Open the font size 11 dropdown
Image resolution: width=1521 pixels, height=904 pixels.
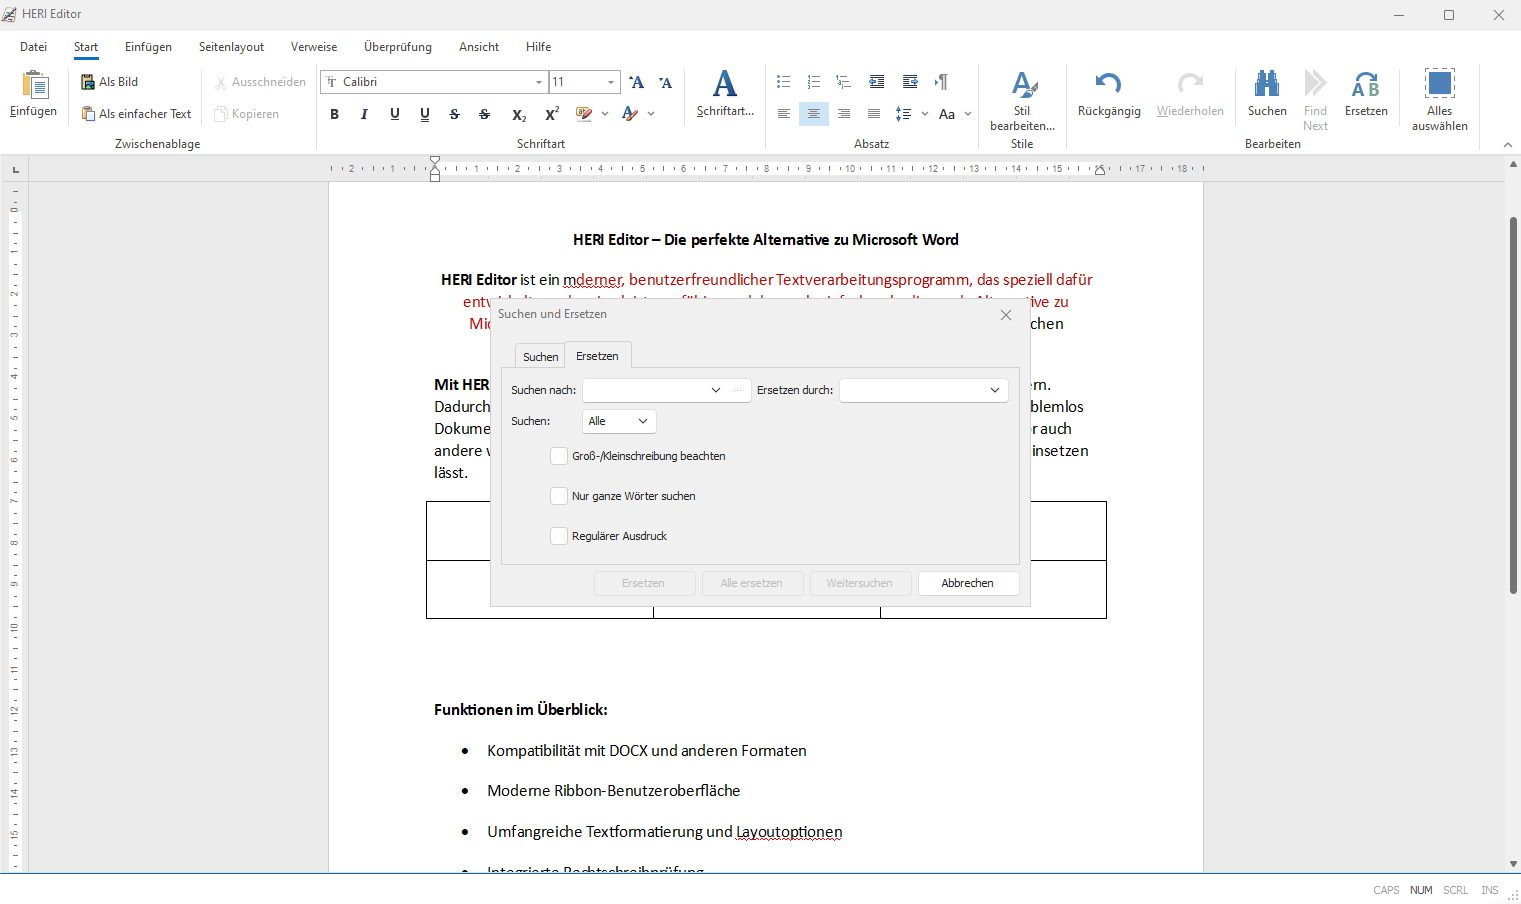[x=611, y=82]
